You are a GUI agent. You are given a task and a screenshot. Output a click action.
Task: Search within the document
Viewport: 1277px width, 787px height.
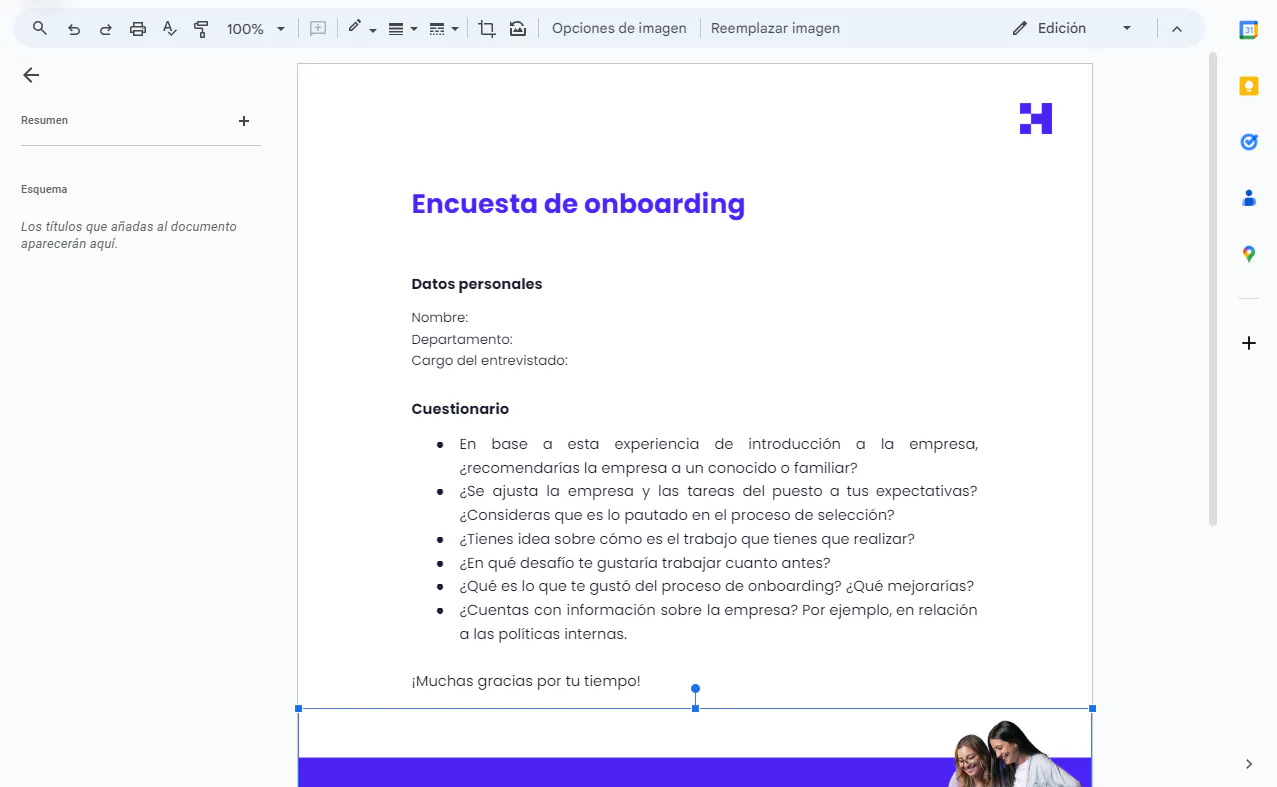point(40,28)
